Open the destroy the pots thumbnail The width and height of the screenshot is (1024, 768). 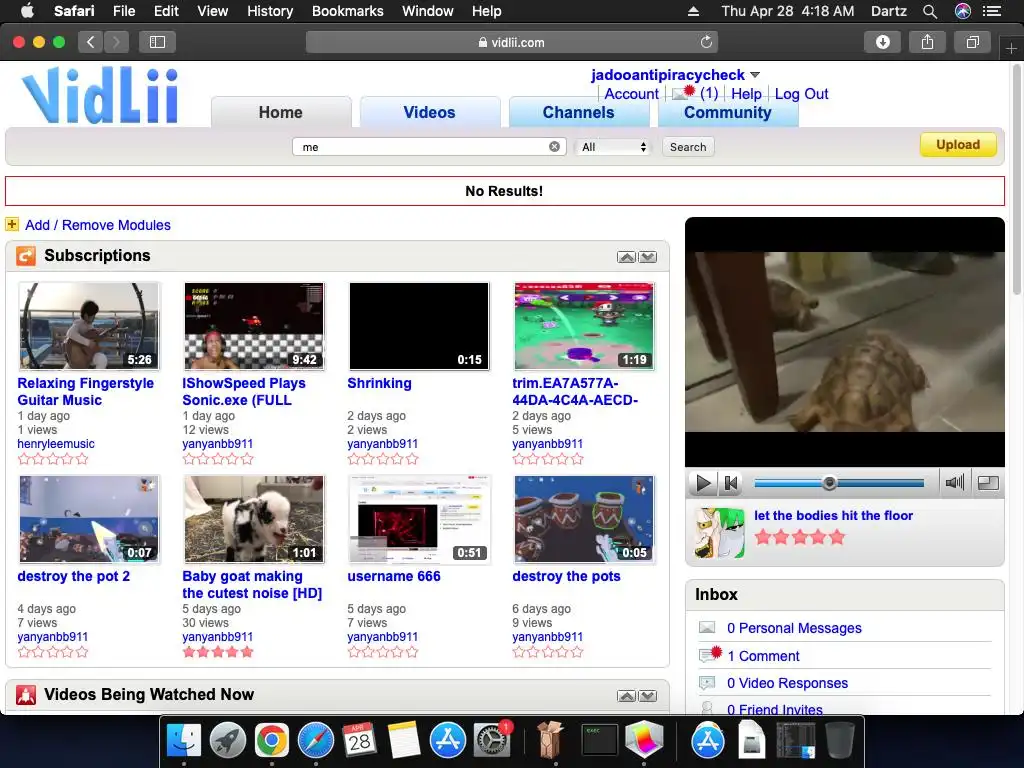[x=584, y=519]
